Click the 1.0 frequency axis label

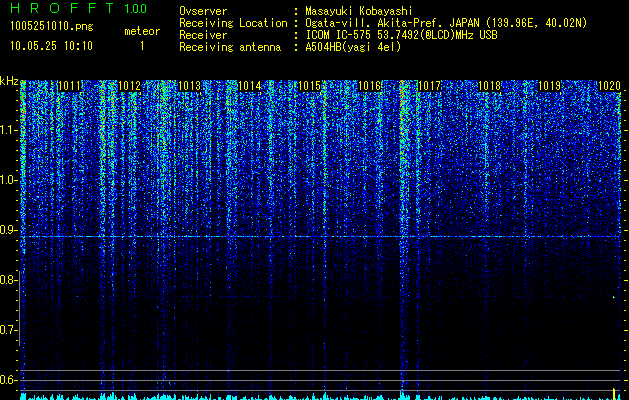[8, 180]
